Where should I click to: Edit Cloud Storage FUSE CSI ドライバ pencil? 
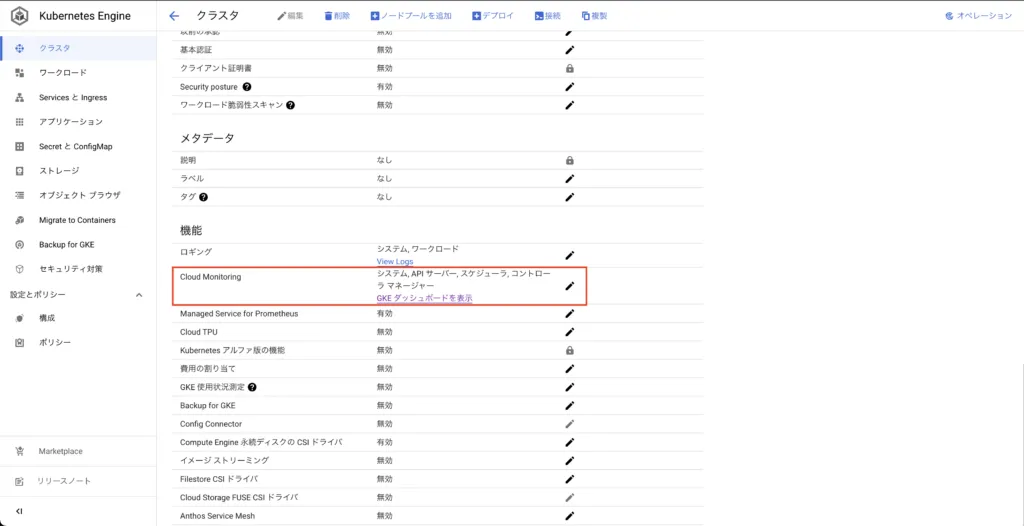point(569,497)
